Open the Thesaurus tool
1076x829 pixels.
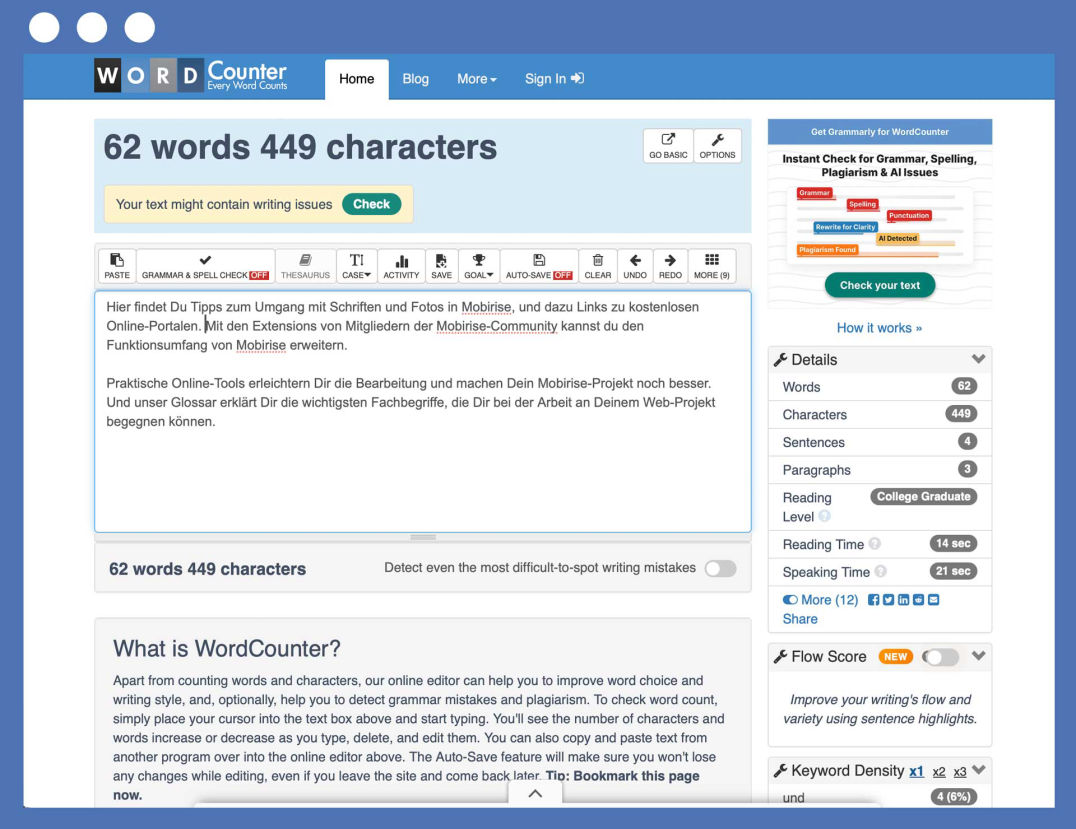305,266
